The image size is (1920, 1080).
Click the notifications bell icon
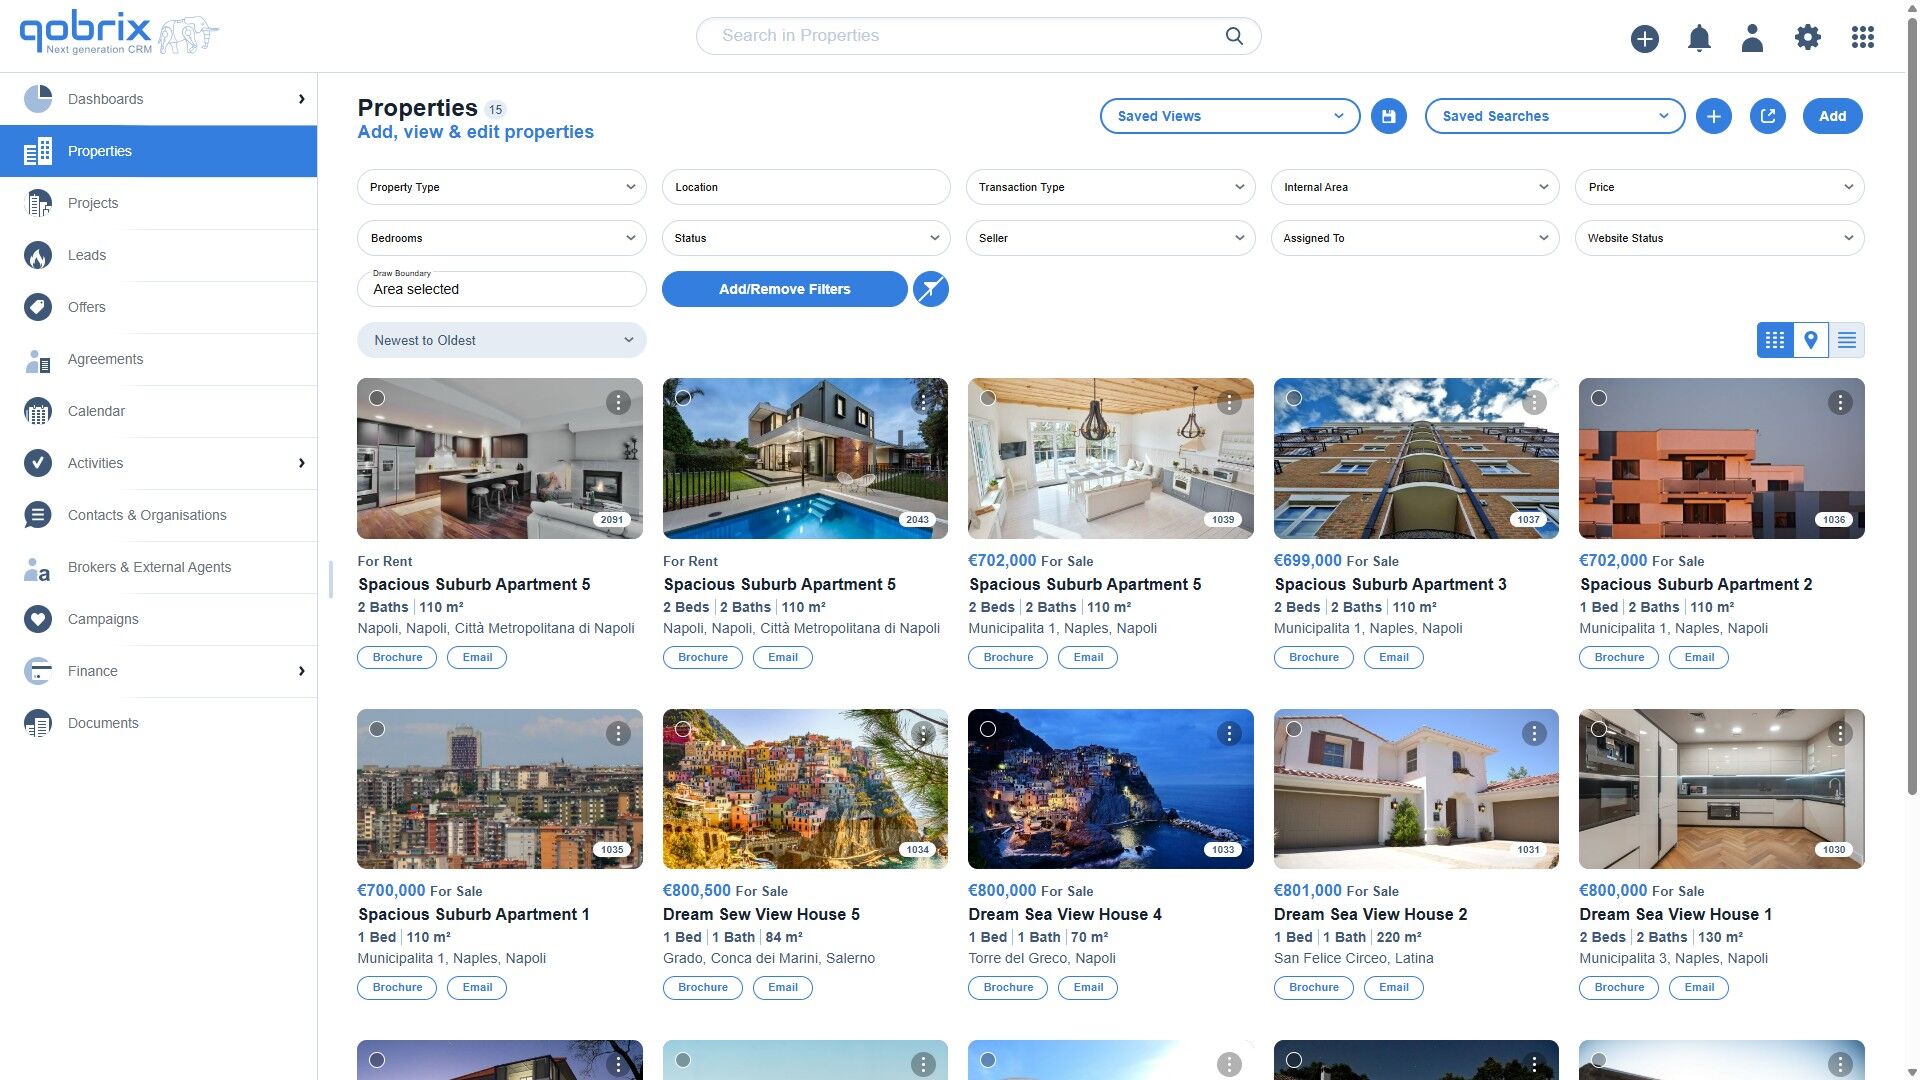tap(1699, 38)
